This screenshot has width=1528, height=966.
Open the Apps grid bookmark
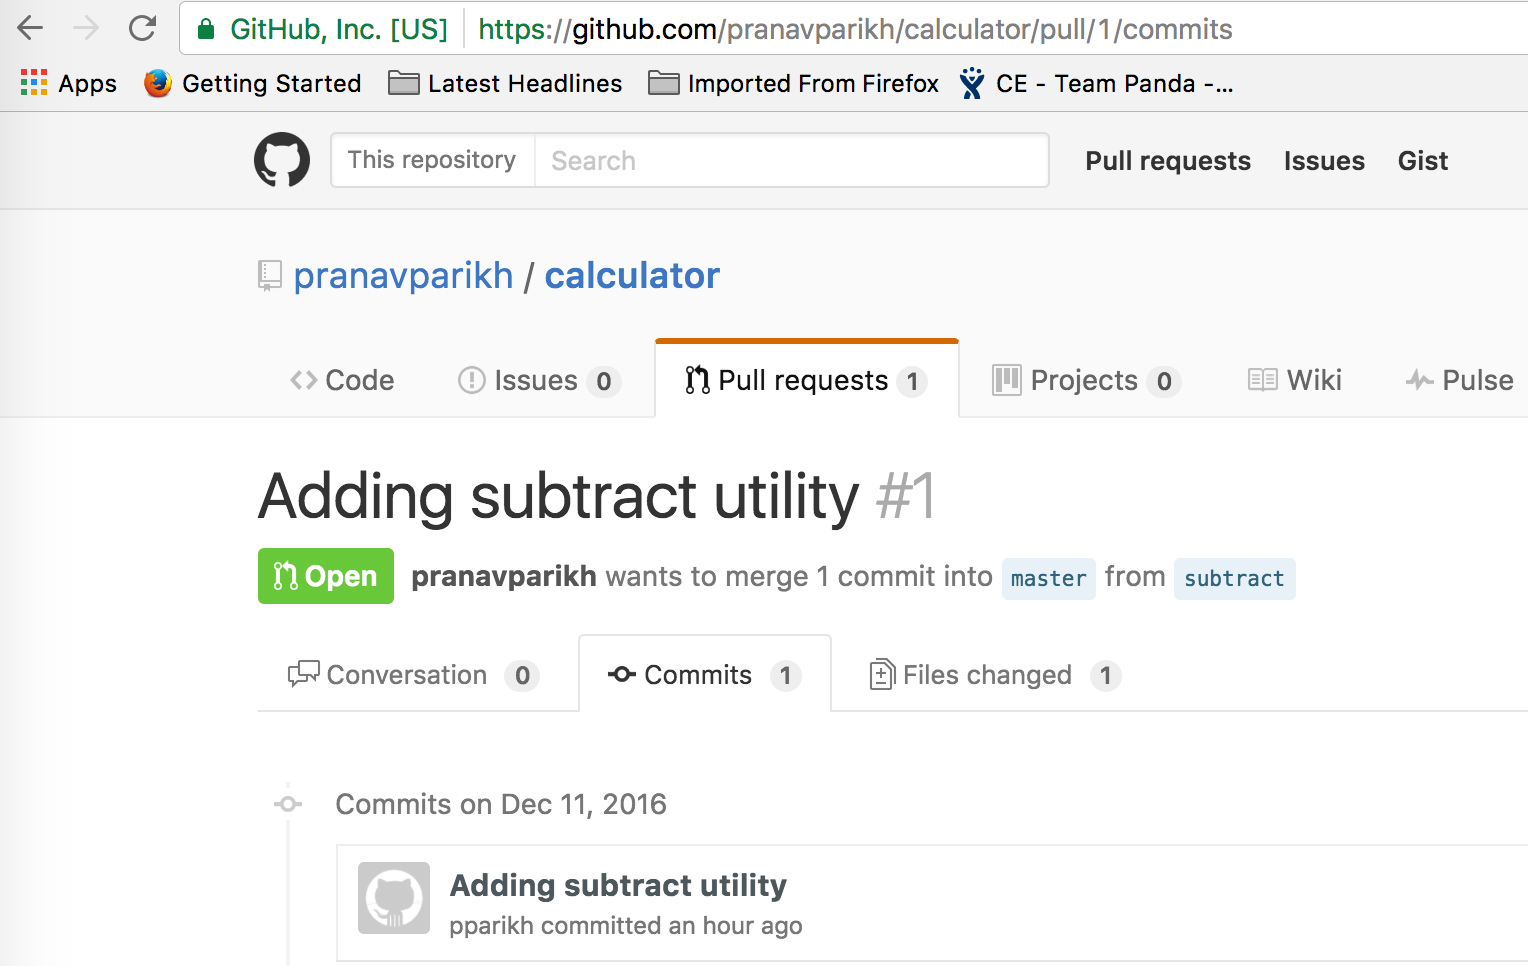click(68, 83)
